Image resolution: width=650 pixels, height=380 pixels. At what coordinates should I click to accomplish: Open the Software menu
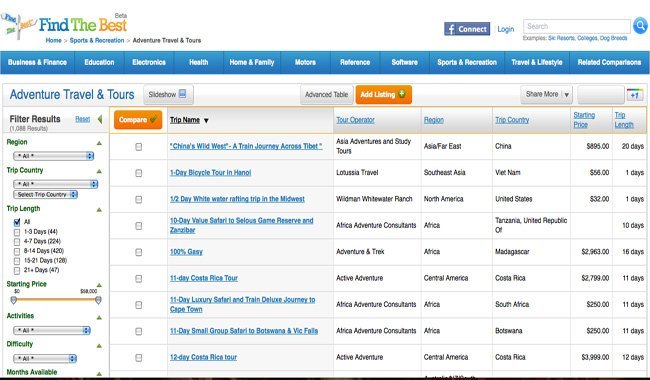tap(405, 63)
